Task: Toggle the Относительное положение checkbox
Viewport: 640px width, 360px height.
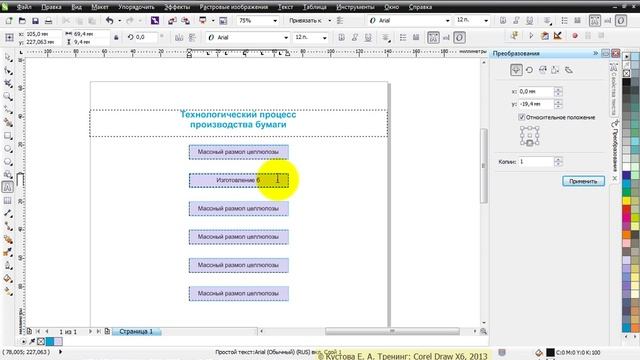Action: pos(521,117)
